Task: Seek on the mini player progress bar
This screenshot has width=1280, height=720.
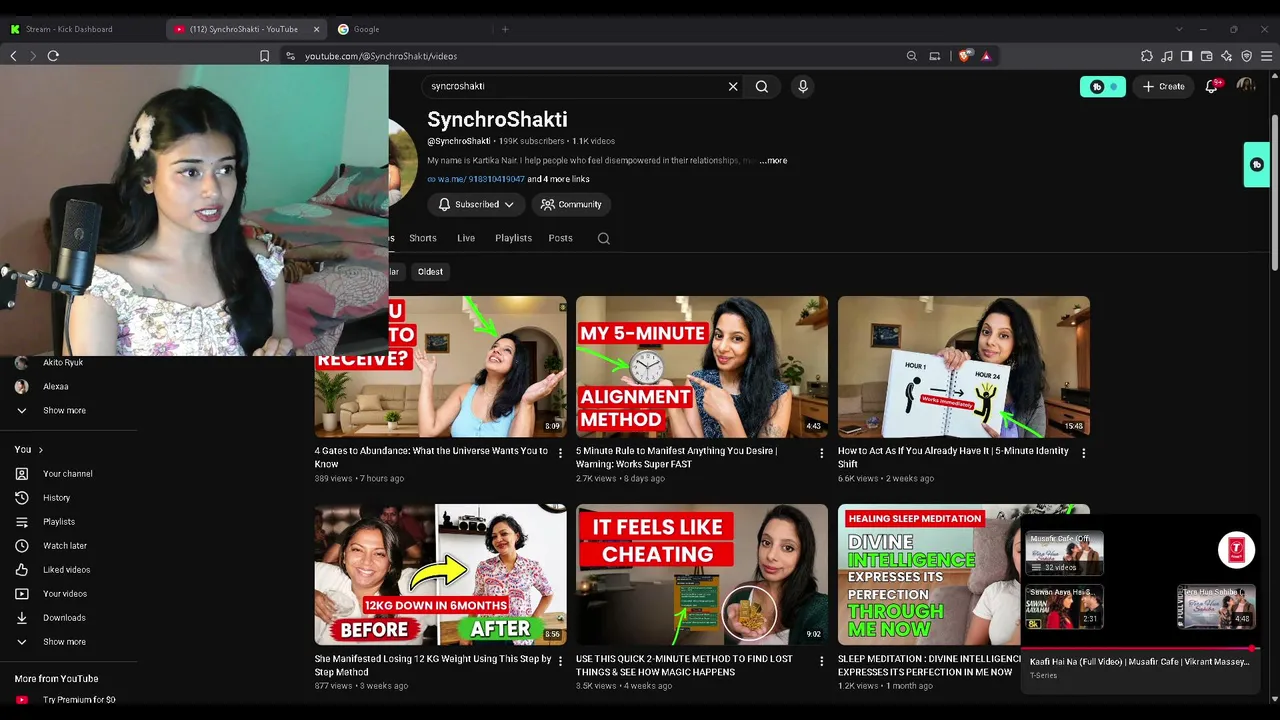Action: point(1139,649)
